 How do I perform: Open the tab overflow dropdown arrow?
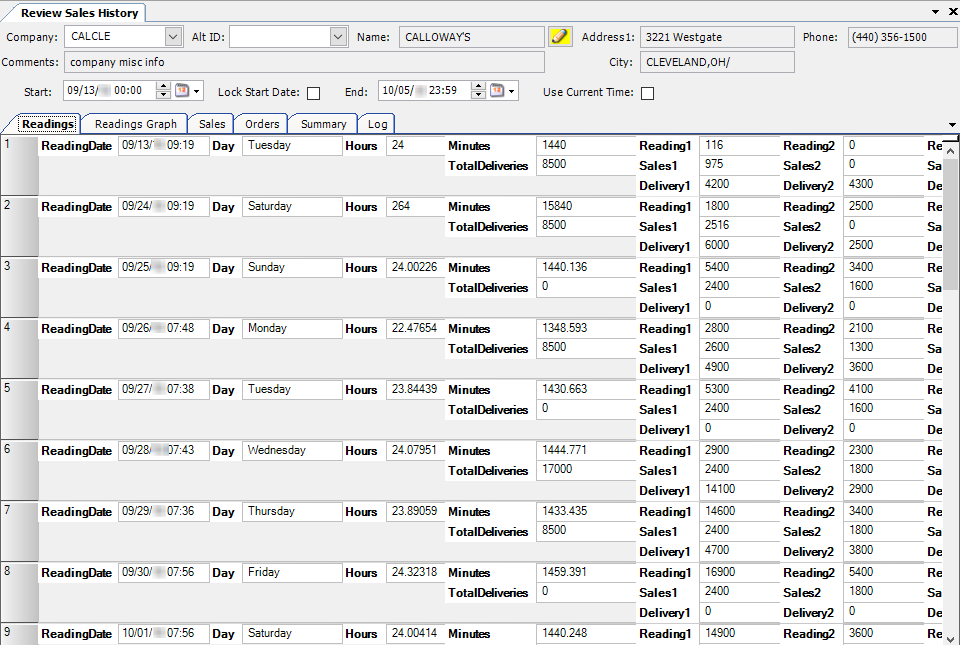[x=950, y=125]
